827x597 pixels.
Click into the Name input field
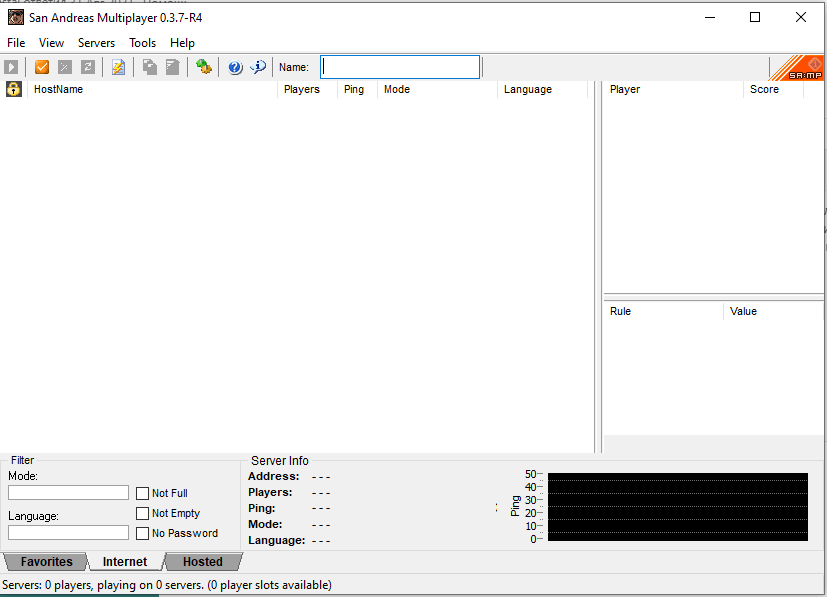pos(400,67)
